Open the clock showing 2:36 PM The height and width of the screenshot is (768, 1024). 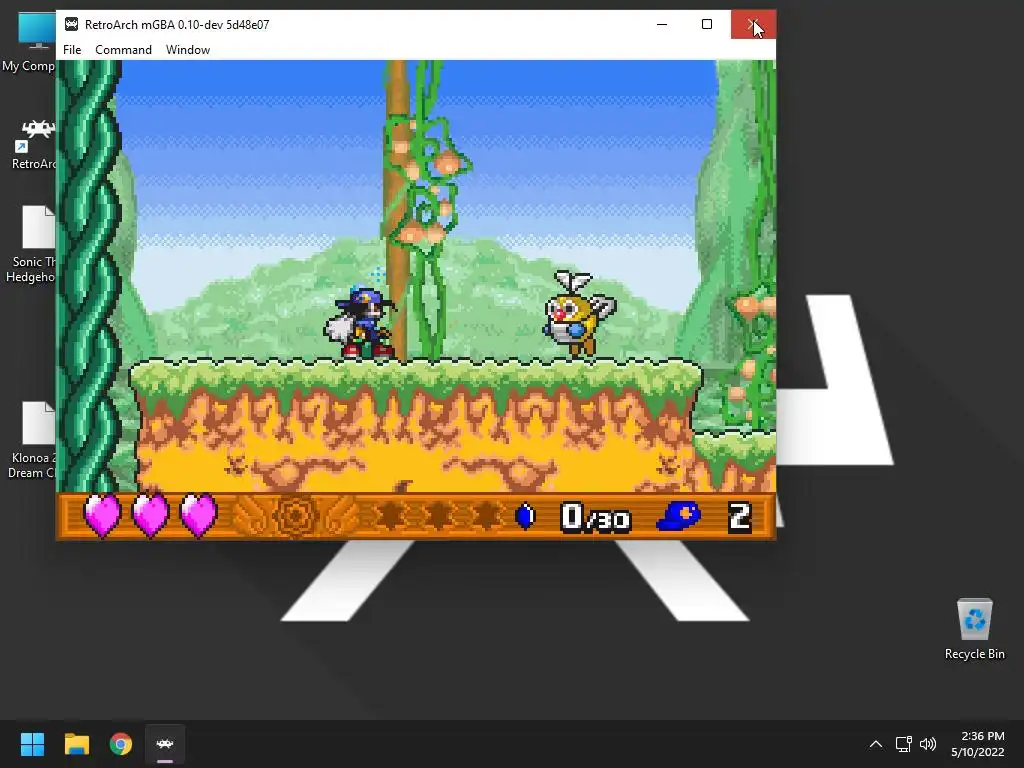click(978, 744)
